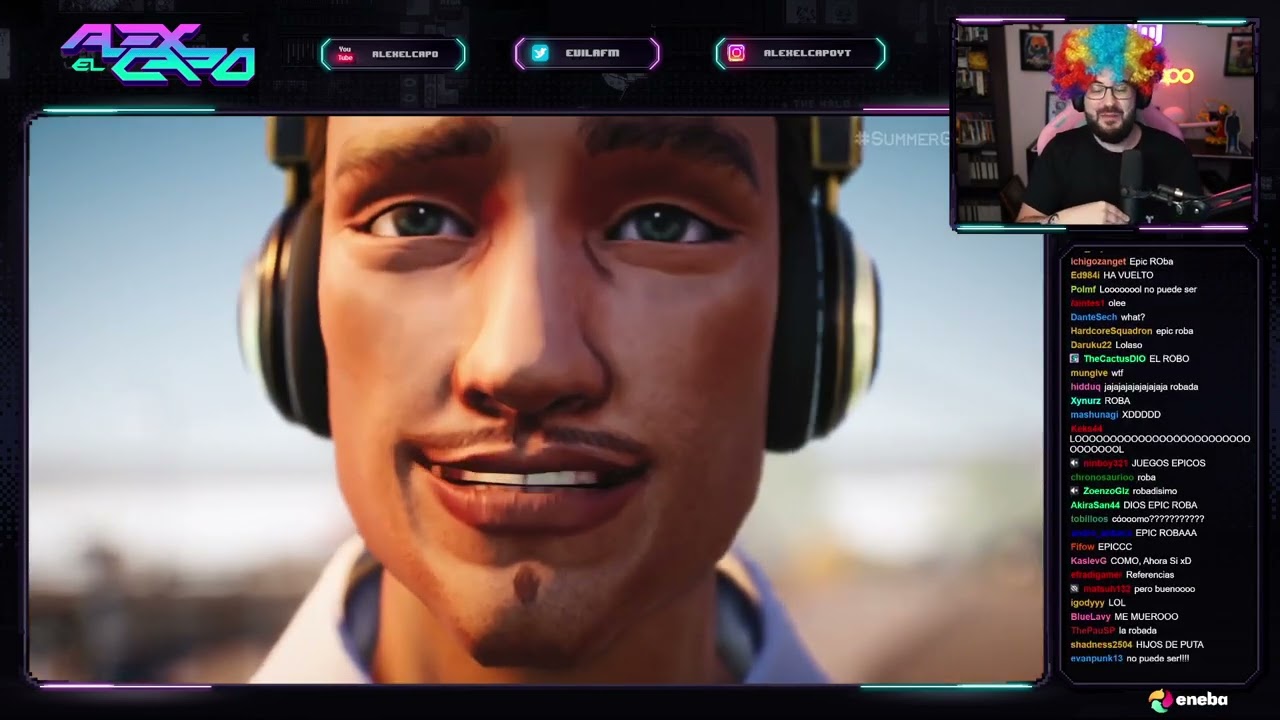The image size is (1280, 720).
Task: Click the message 'COMO, Ahora Si xD'
Action: [1151, 561]
